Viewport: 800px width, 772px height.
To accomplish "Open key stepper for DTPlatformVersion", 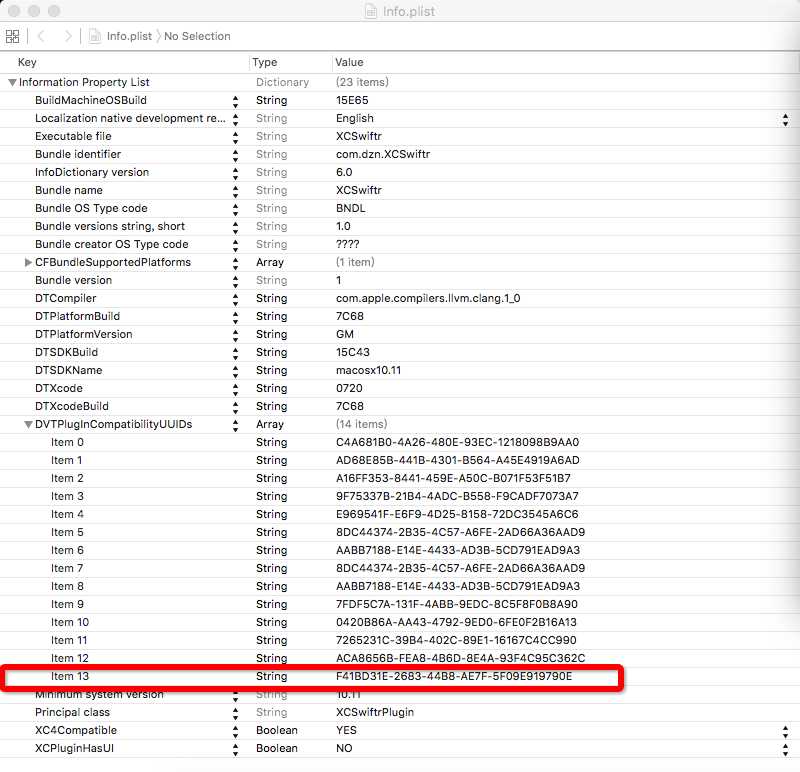I will (x=235, y=335).
